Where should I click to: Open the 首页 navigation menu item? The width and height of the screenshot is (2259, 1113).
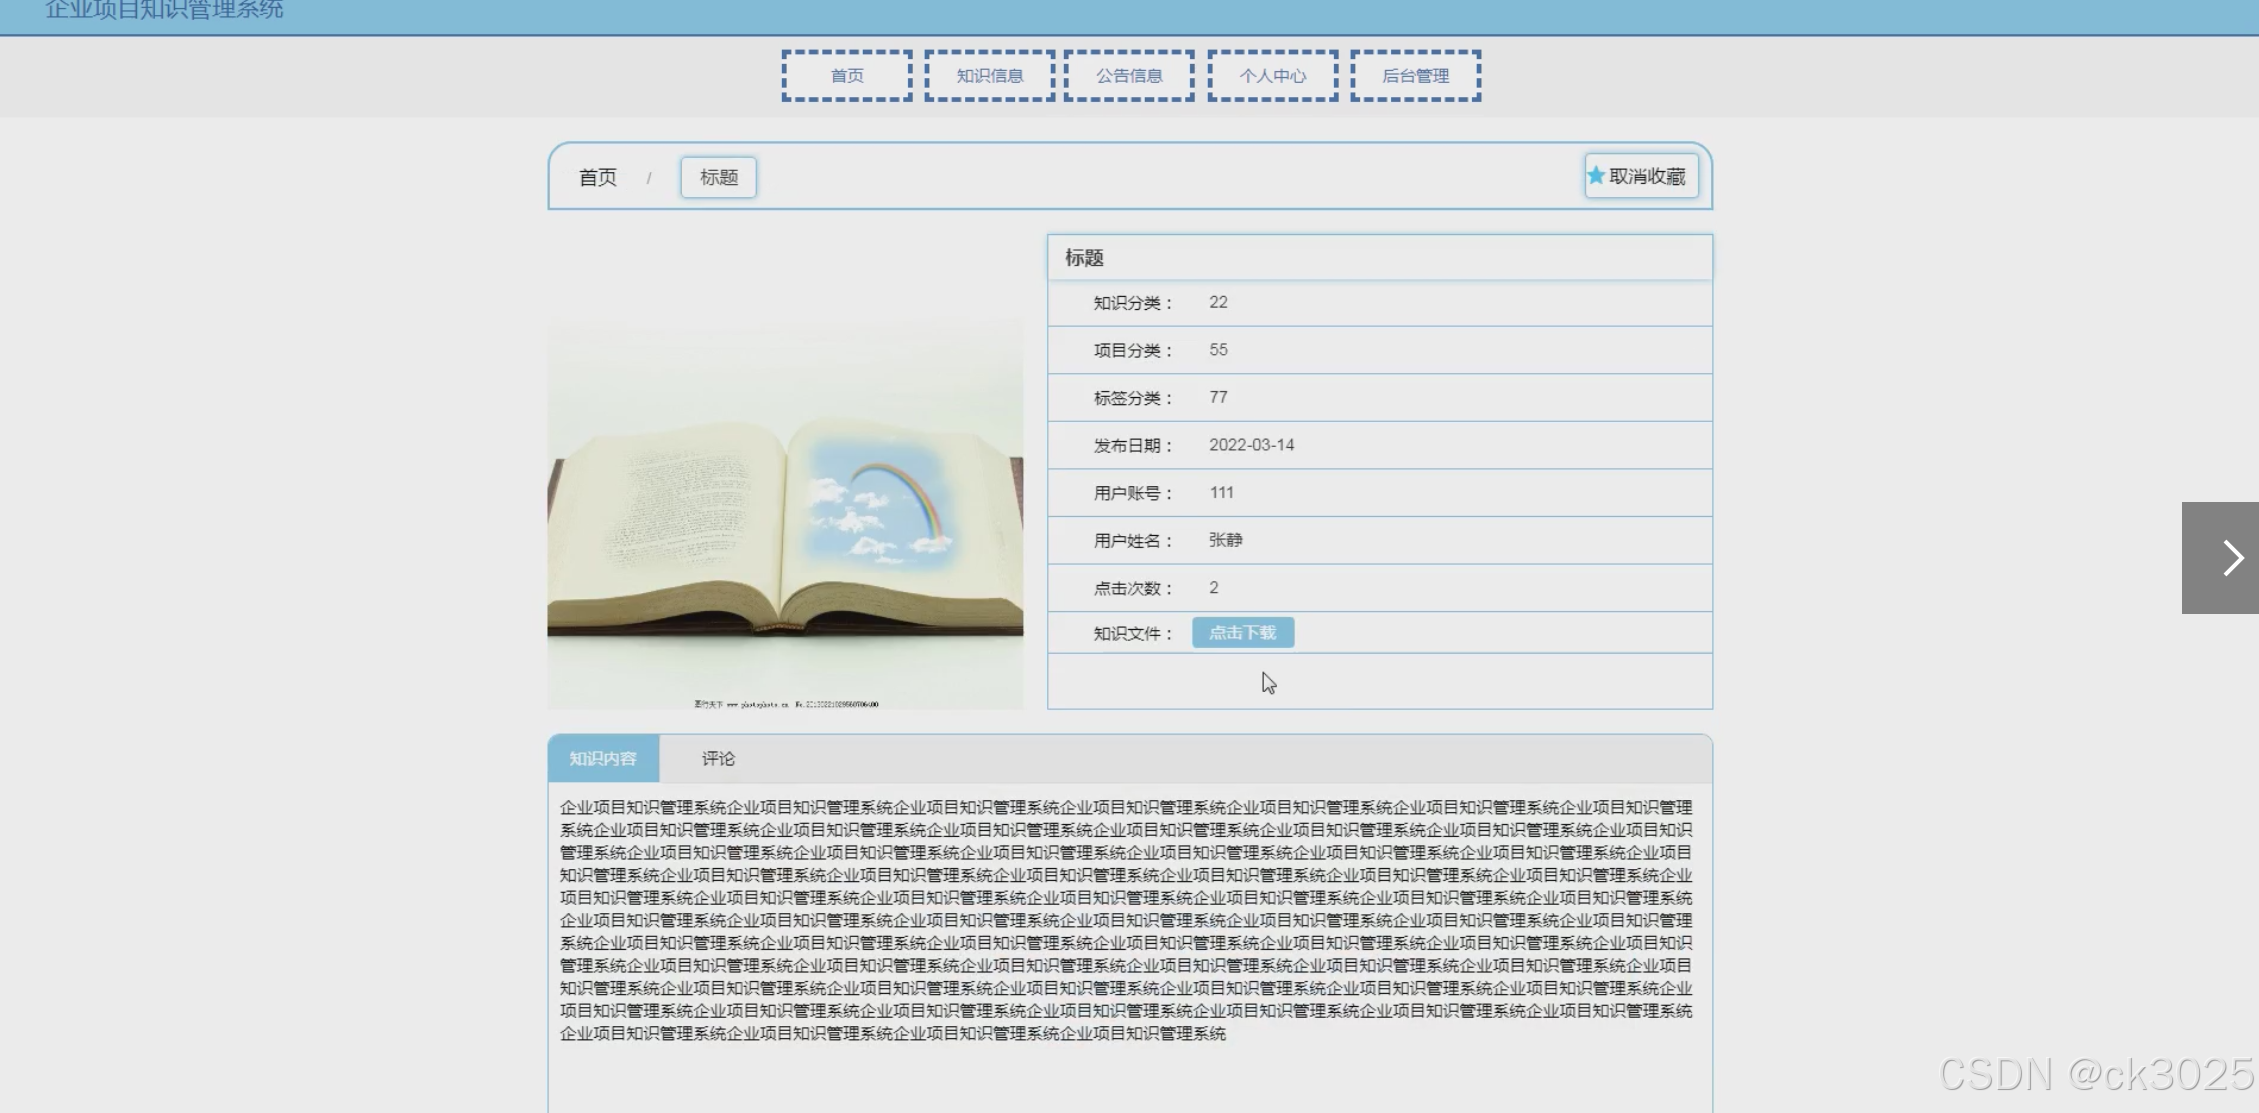tap(847, 76)
